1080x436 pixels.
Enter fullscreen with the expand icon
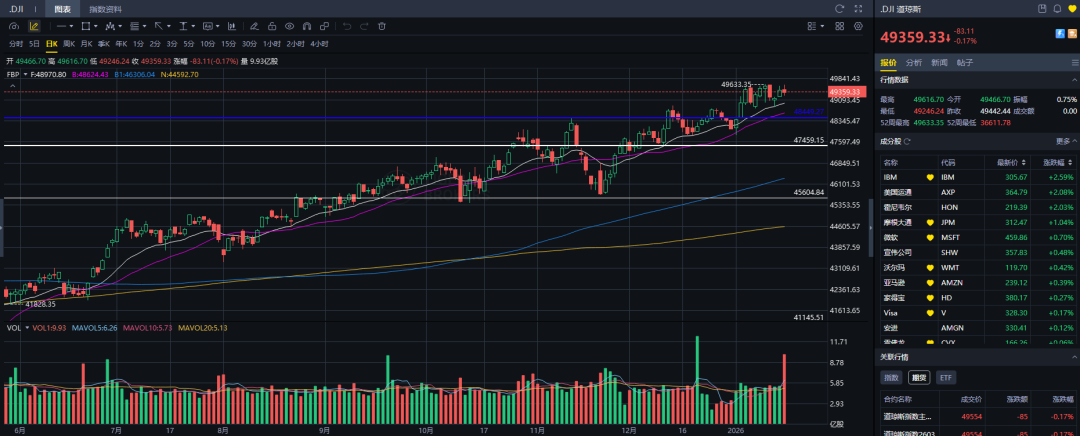click(860, 8)
